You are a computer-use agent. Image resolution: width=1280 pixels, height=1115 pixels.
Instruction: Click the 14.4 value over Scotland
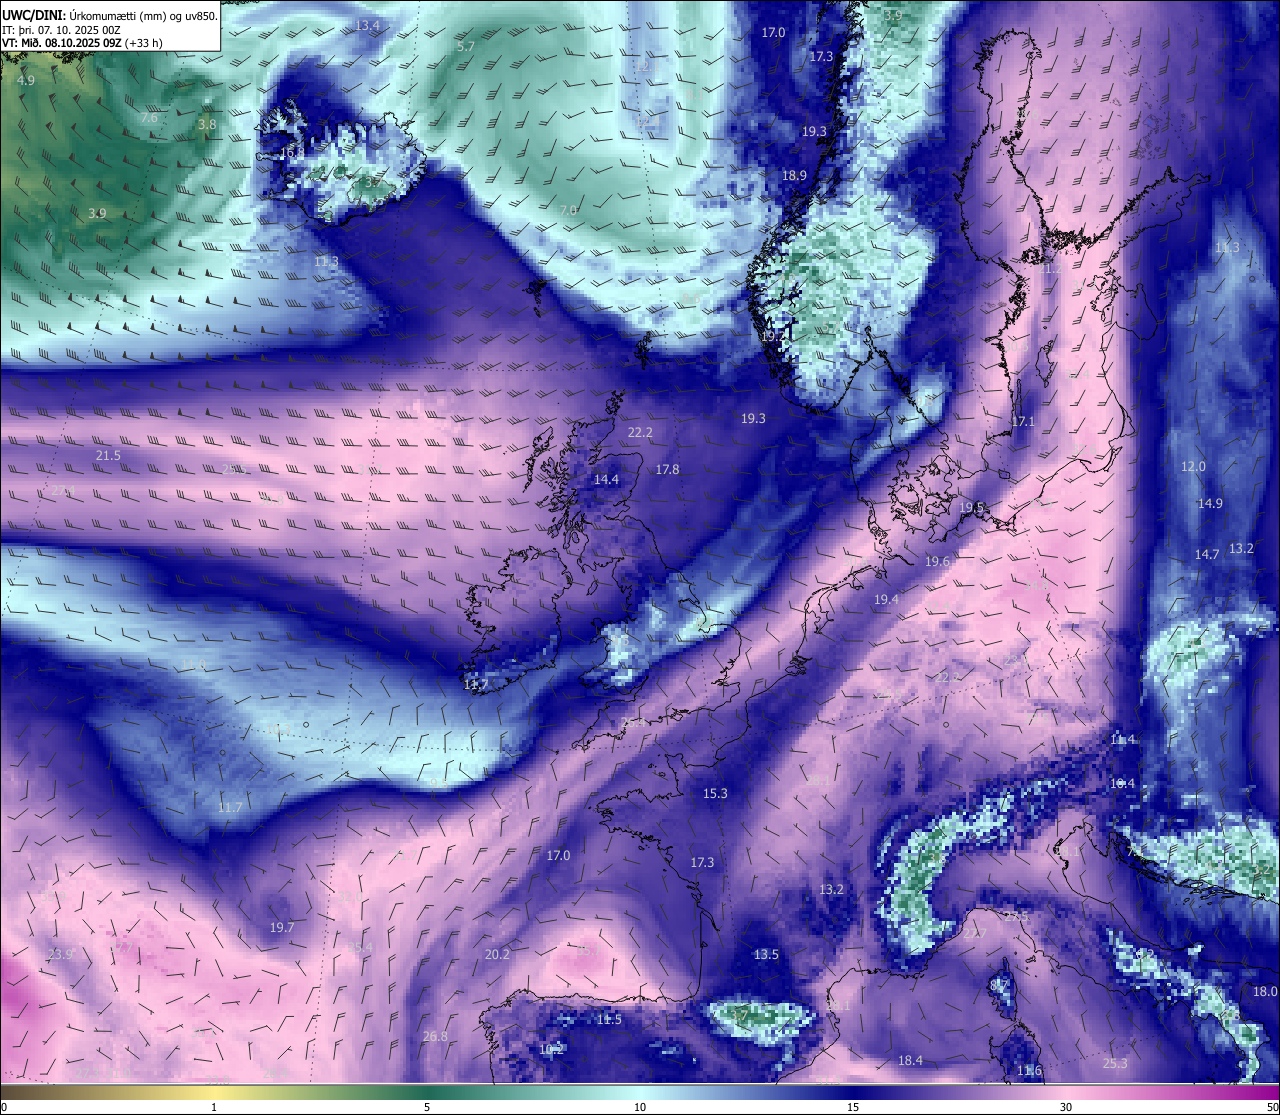pyautogui.click(x=606, y=480)
